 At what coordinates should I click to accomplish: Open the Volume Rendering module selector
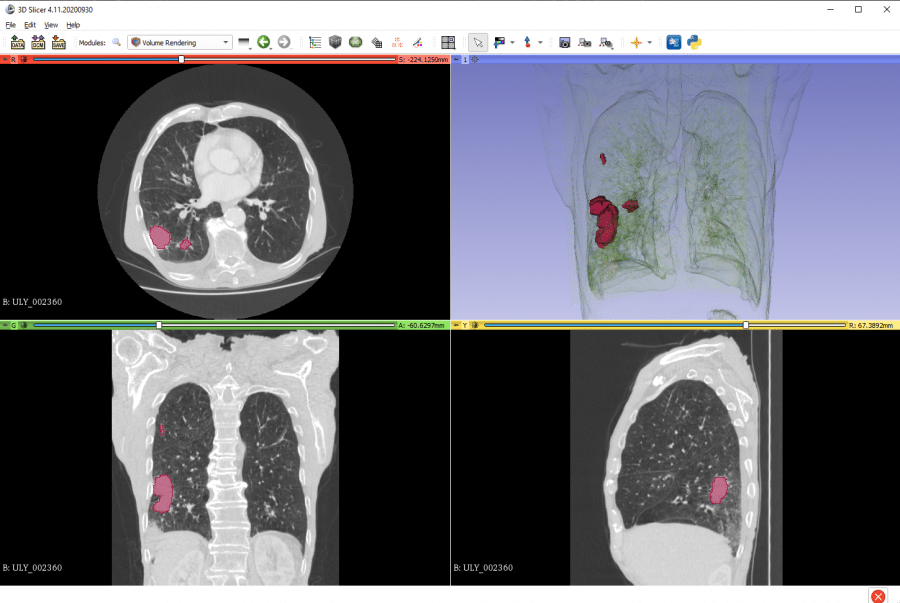[180, 42]
